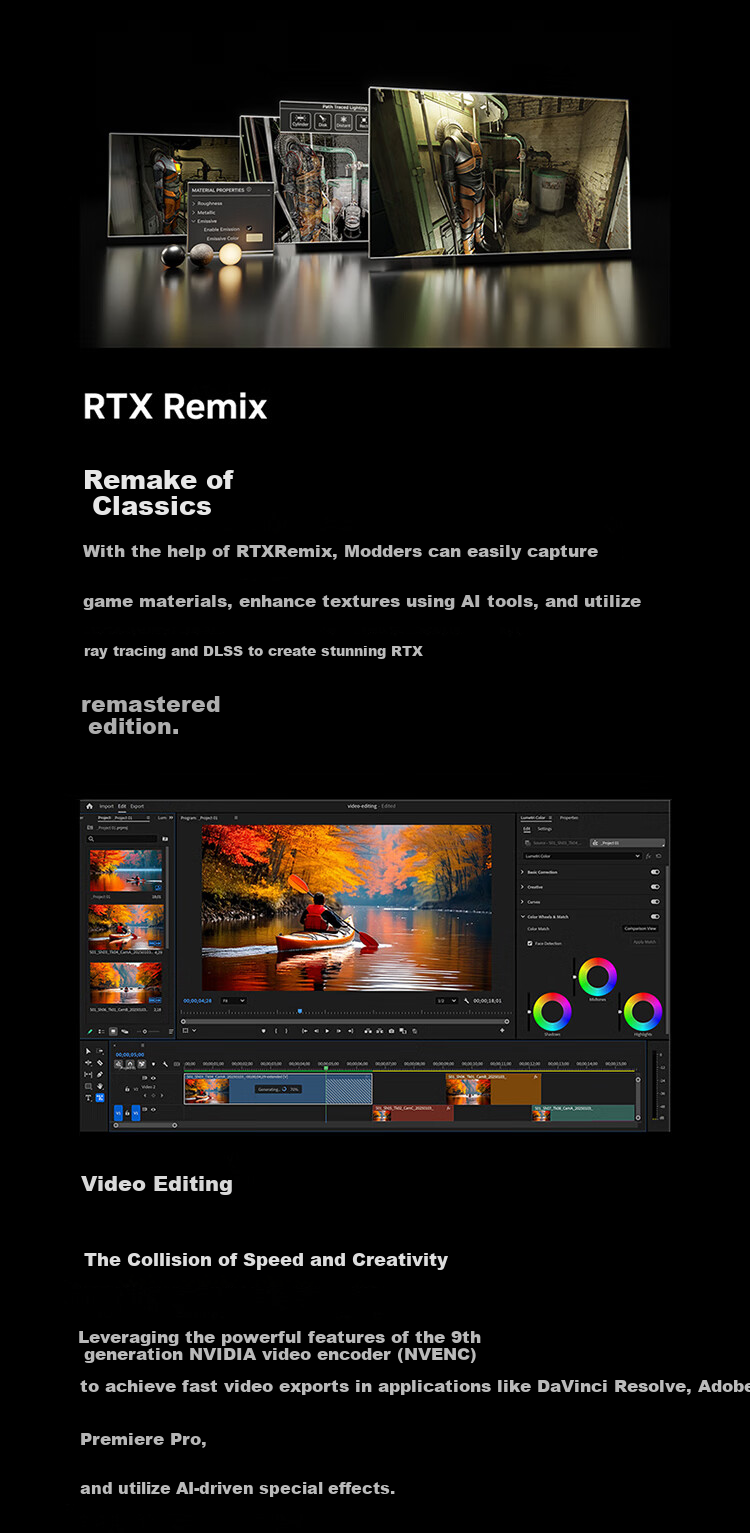Screen dimensions: 750x1533
Task: Select the Hand tool
Action: click(100, 1086)
